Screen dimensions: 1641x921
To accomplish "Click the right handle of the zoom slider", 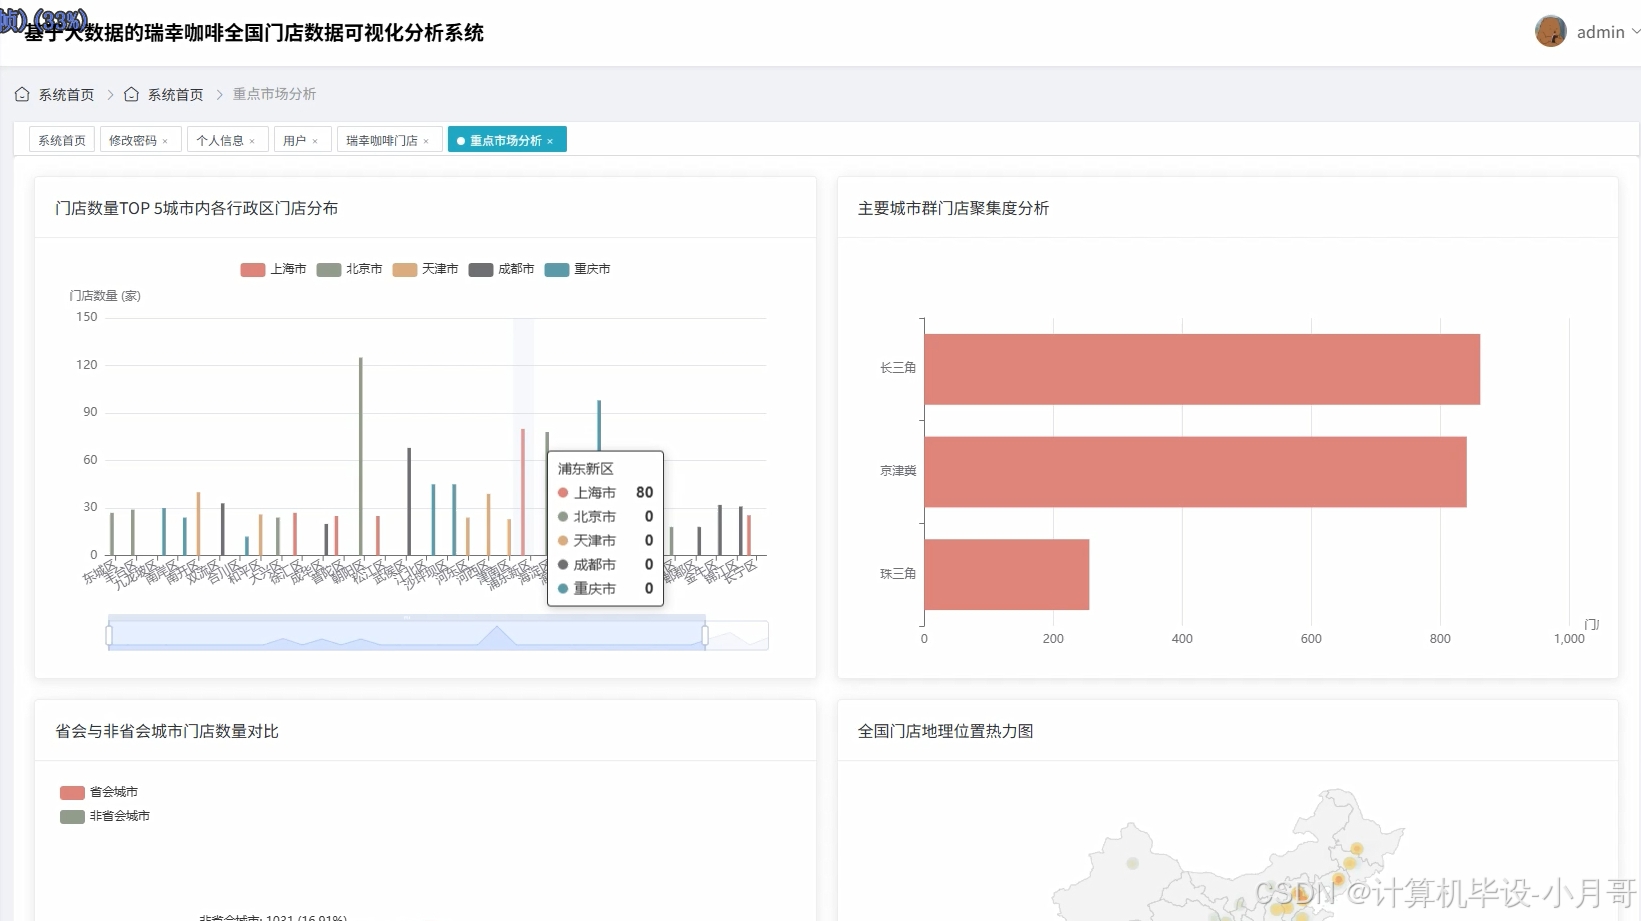I will (x=705, y=635).
